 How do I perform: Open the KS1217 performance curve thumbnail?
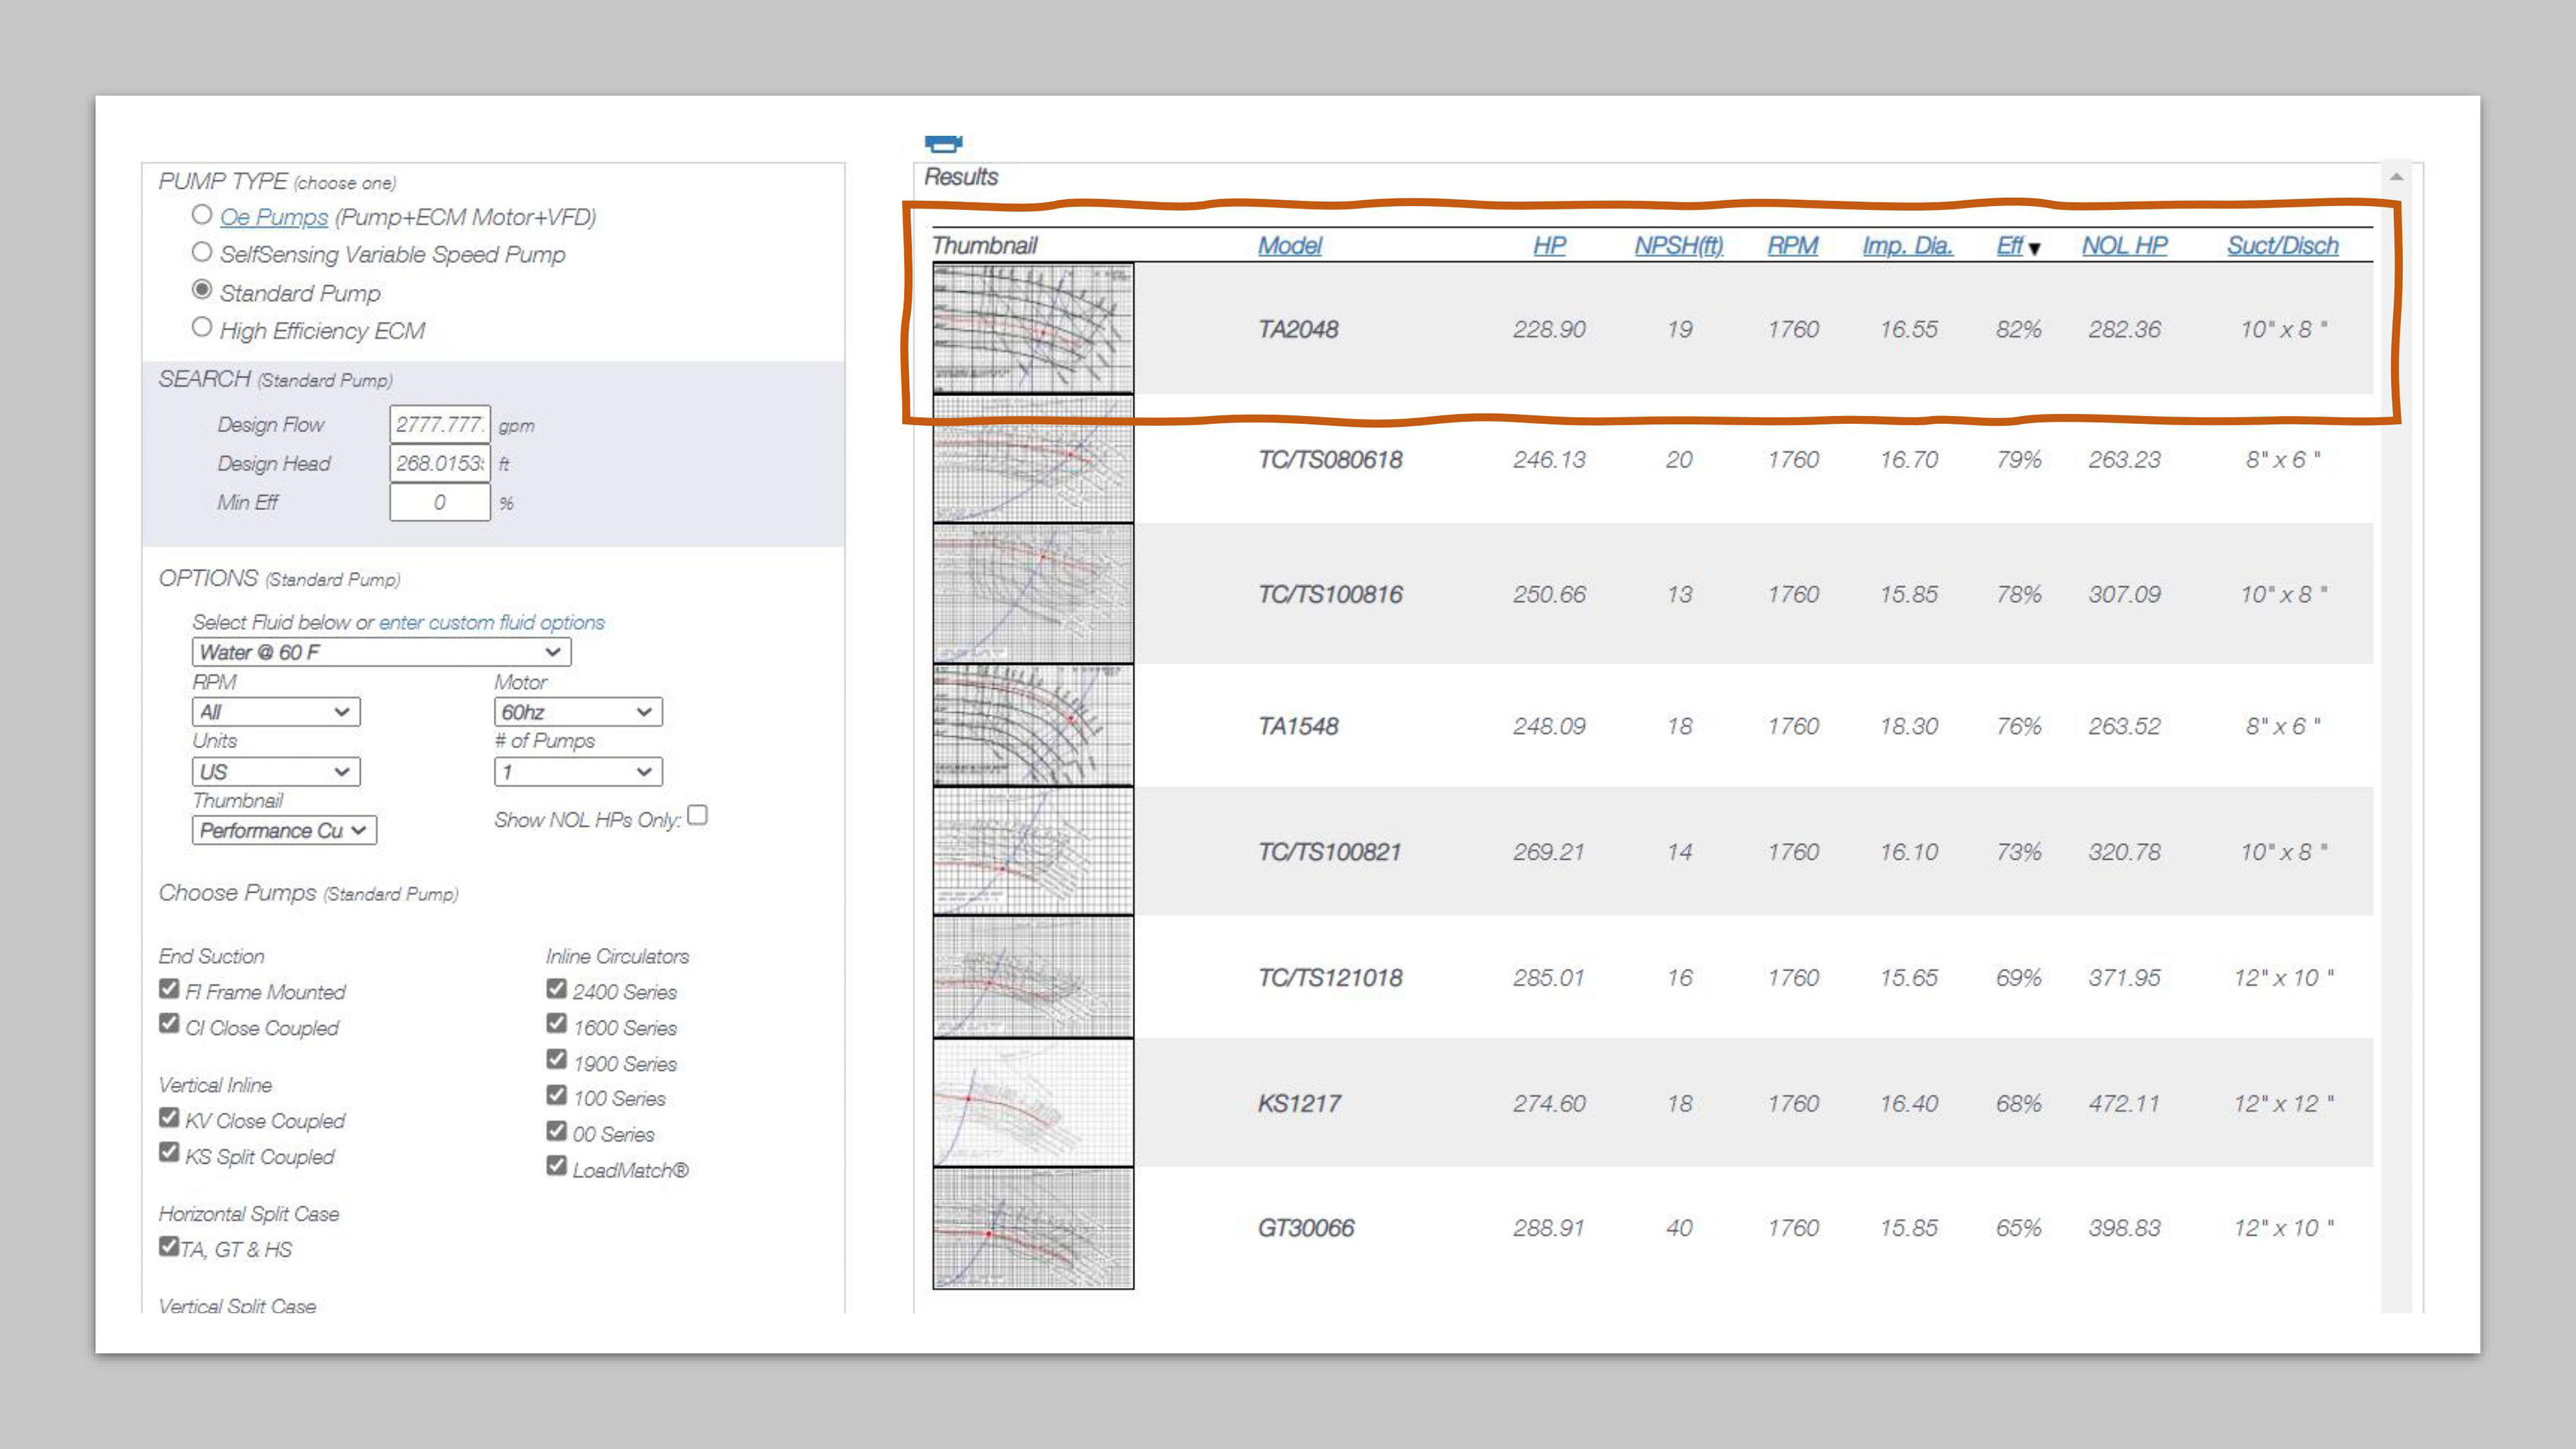(x=1032, y=1102)
